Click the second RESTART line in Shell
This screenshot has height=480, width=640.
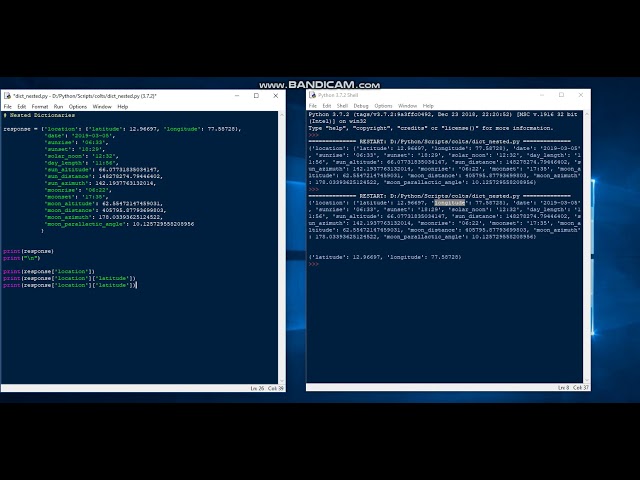(x=439, y=196)
